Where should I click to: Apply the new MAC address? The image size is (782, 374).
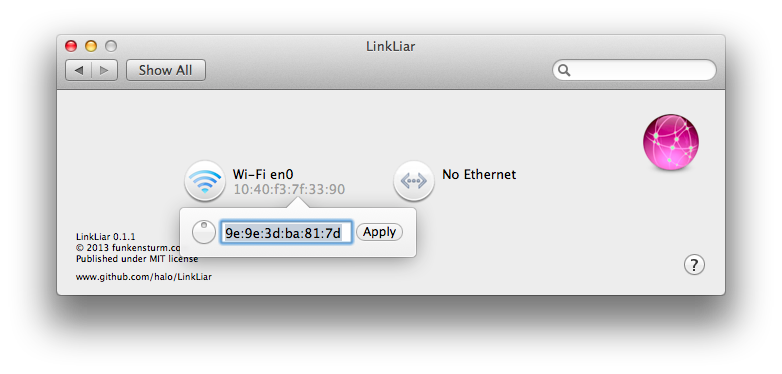click(x=380, y=232)
